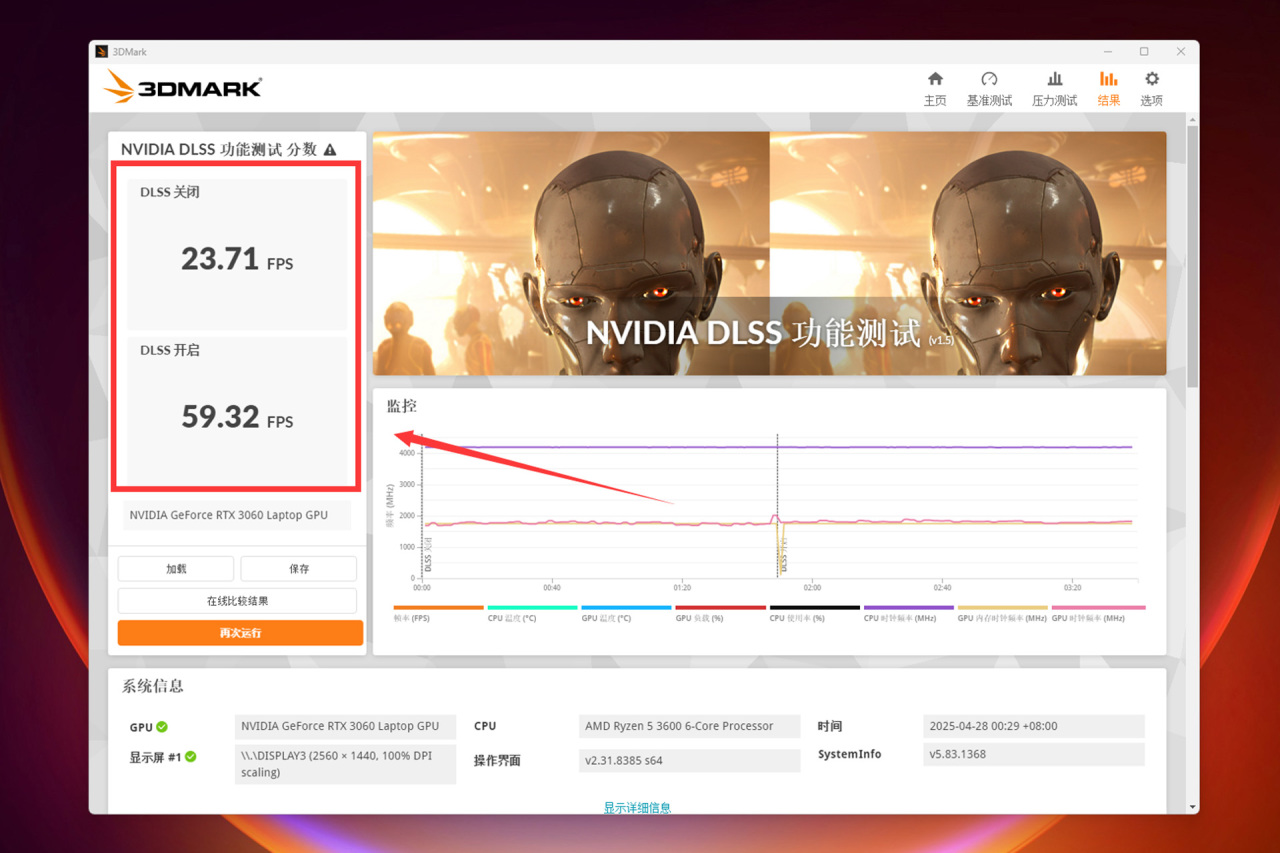This screenshot has width=1280, height=853.
Task: Click the green check icon next to 显示屏 #1
Action: pos(190,757)
